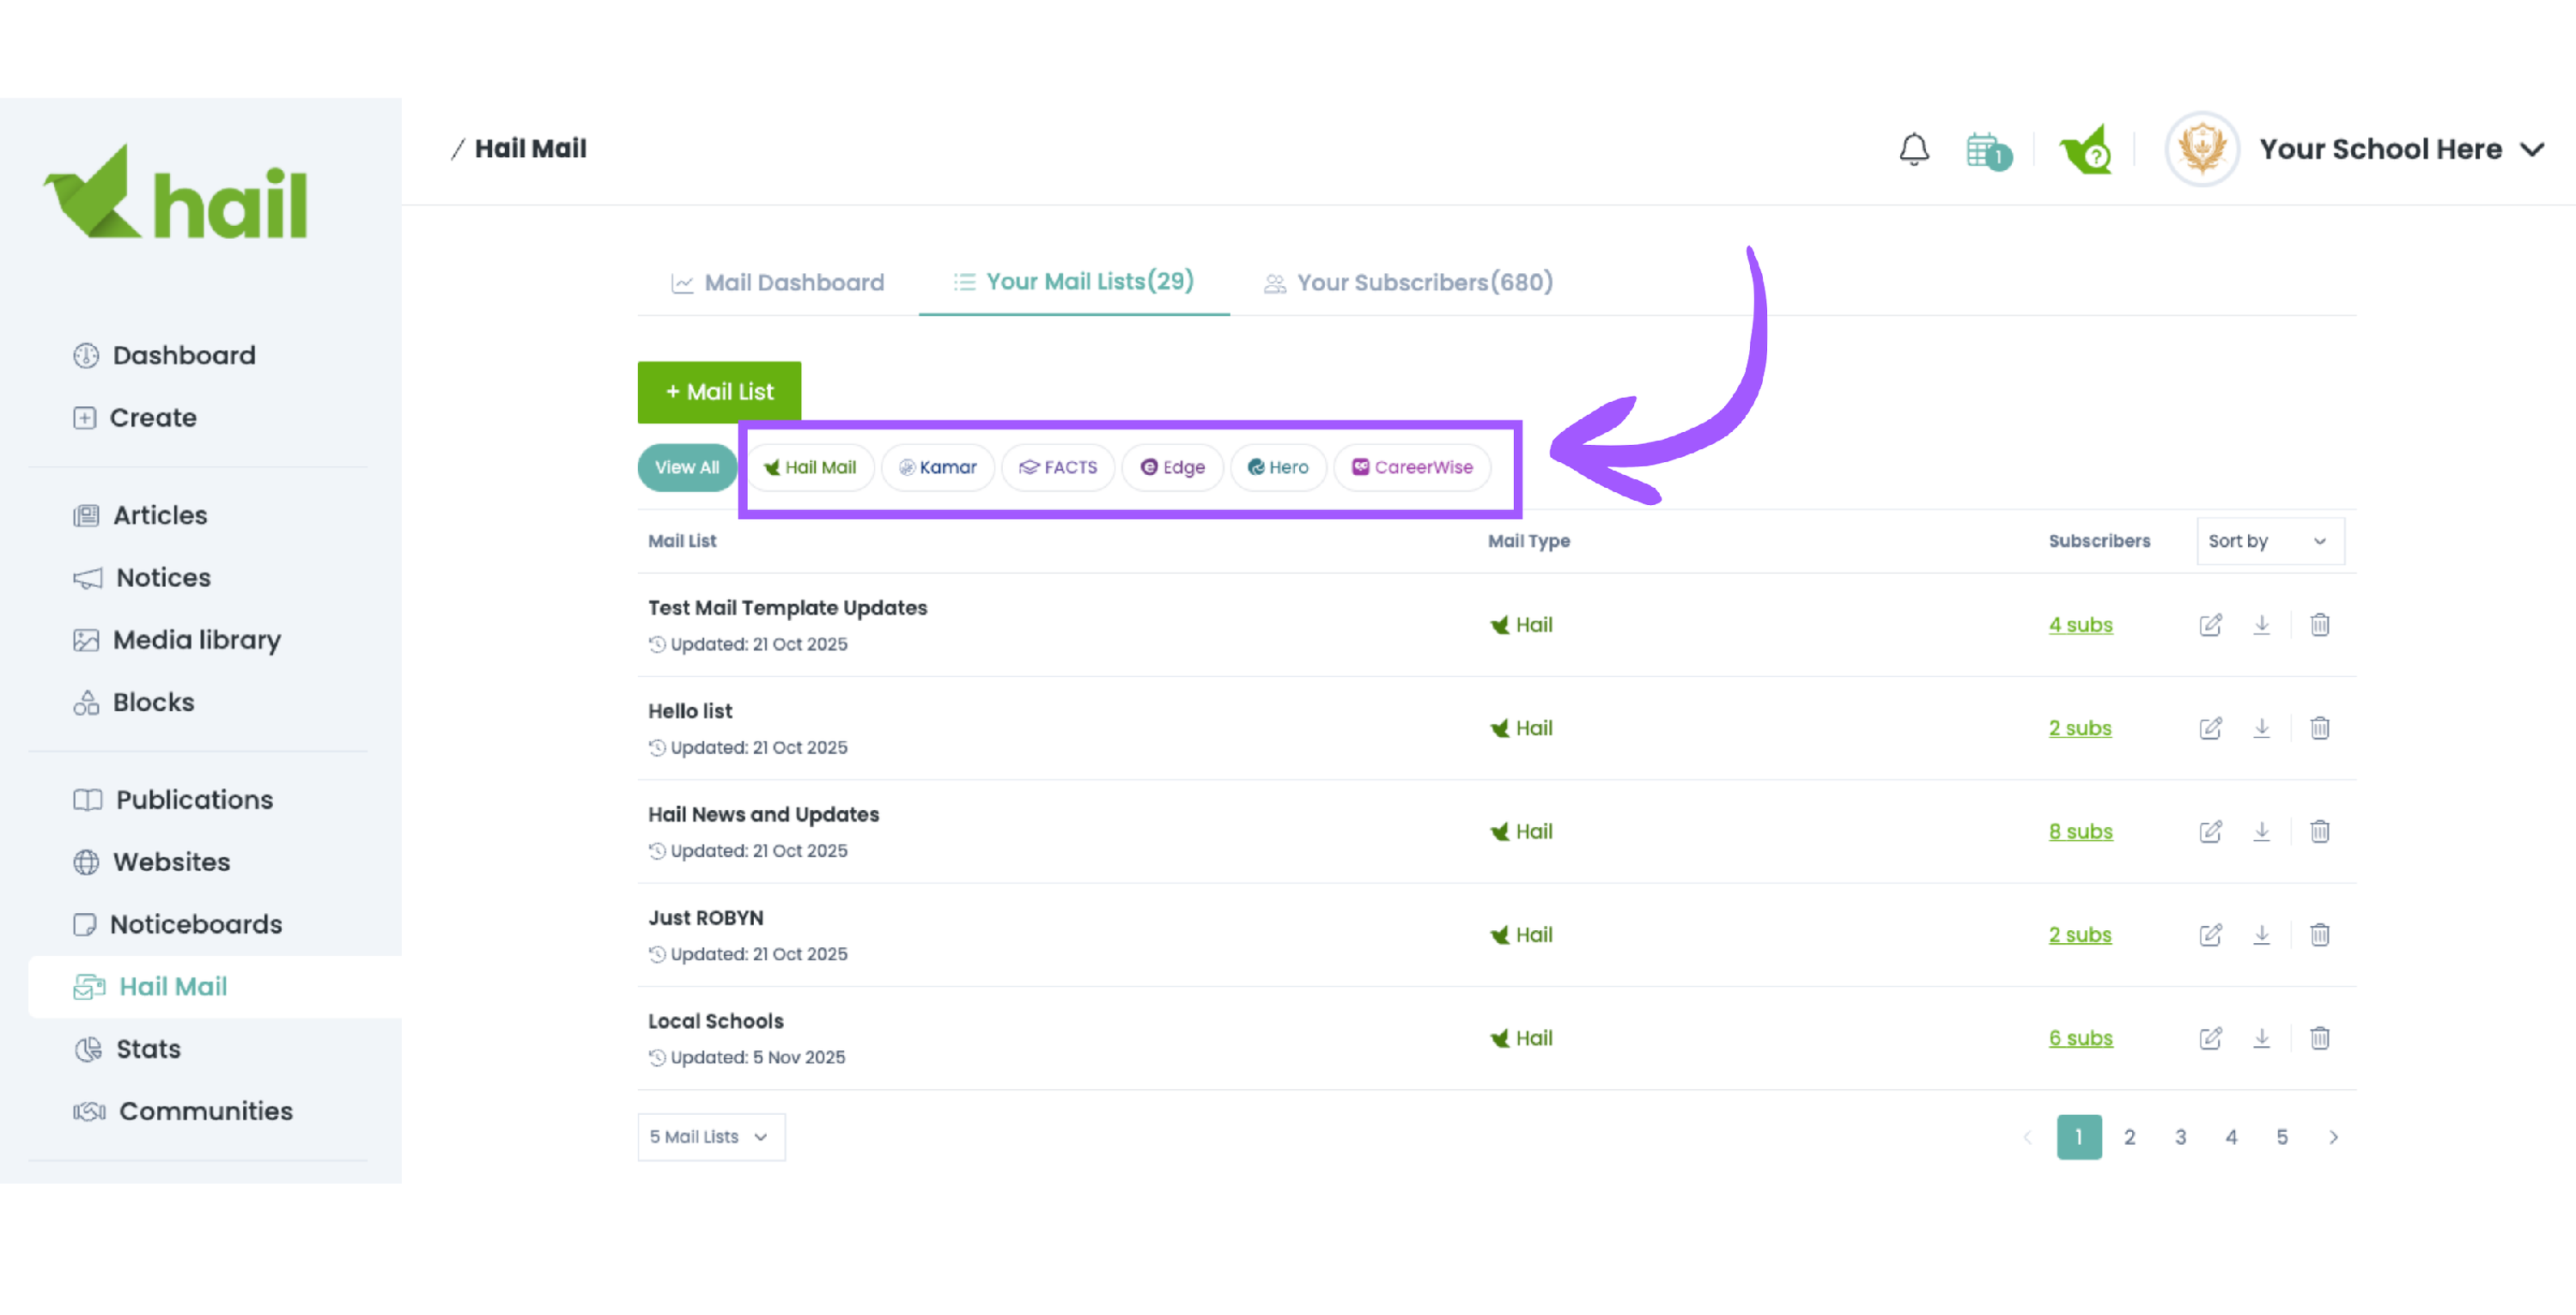Edit the Hail News and Updates list

2210,832
